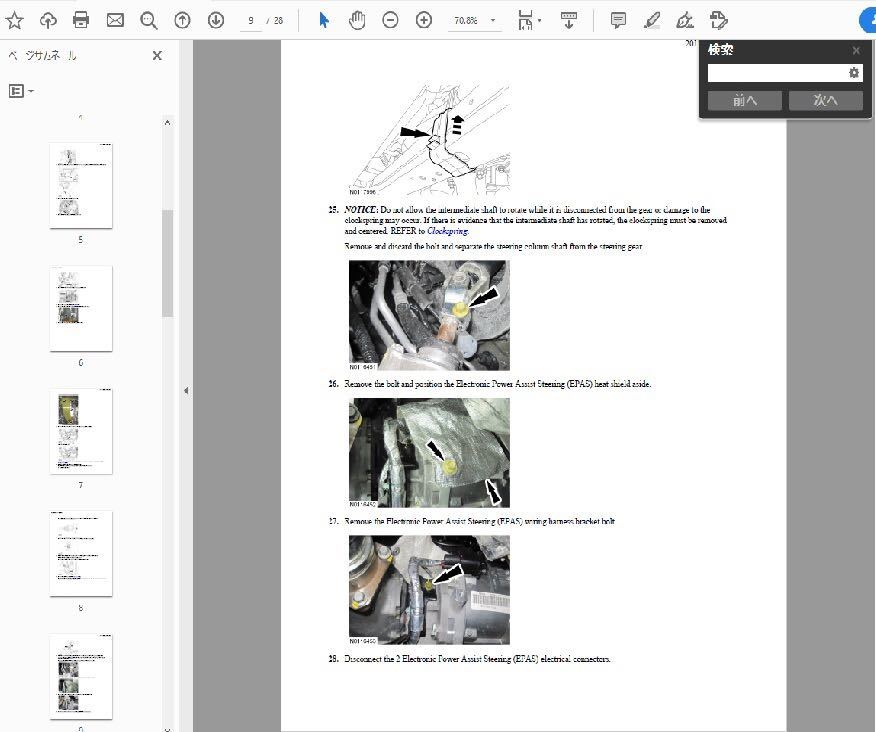Viewport: 876px width, 732px height.
Task: Click the upload to cloud icon
Action: (48, 21)
